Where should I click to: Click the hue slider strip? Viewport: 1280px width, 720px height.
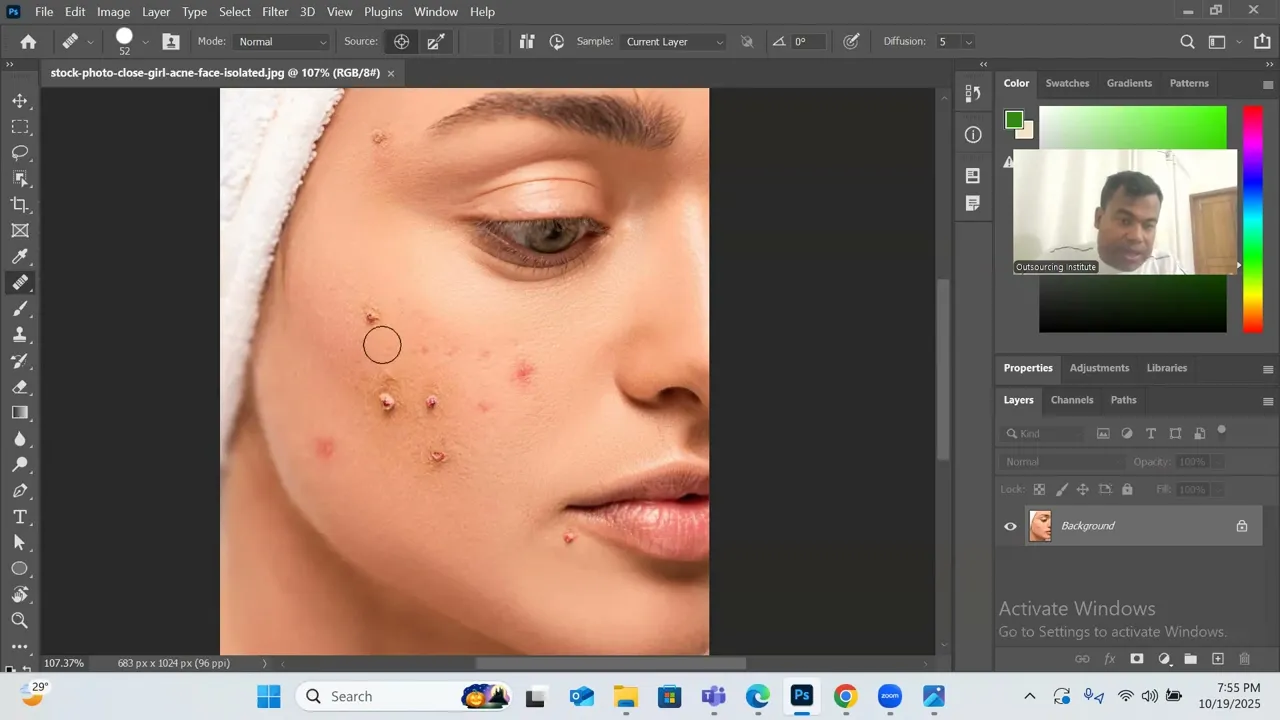(x=1252, y=218)
